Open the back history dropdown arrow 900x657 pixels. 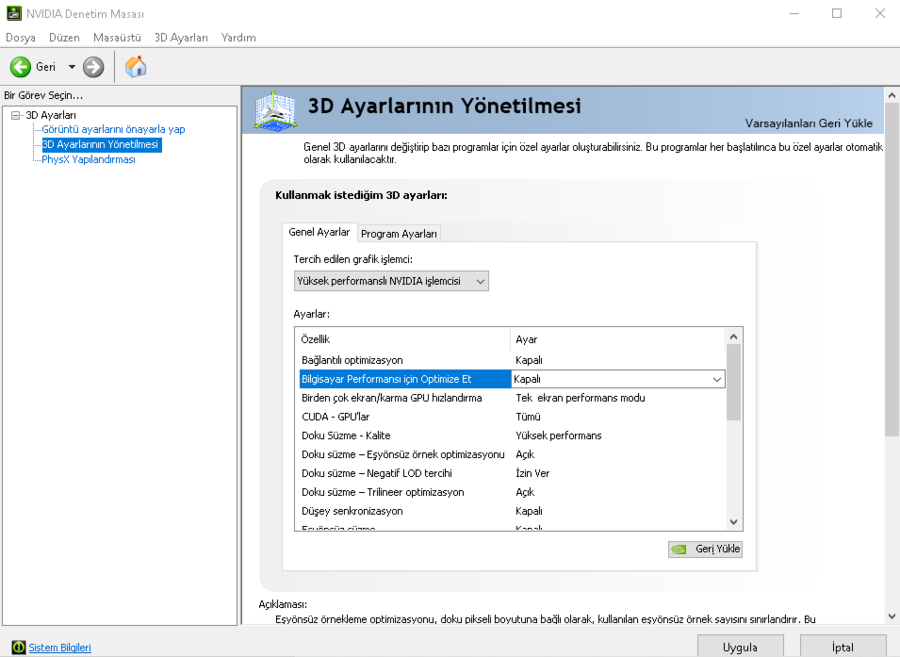pyautogui.click(x=72, y=67)
